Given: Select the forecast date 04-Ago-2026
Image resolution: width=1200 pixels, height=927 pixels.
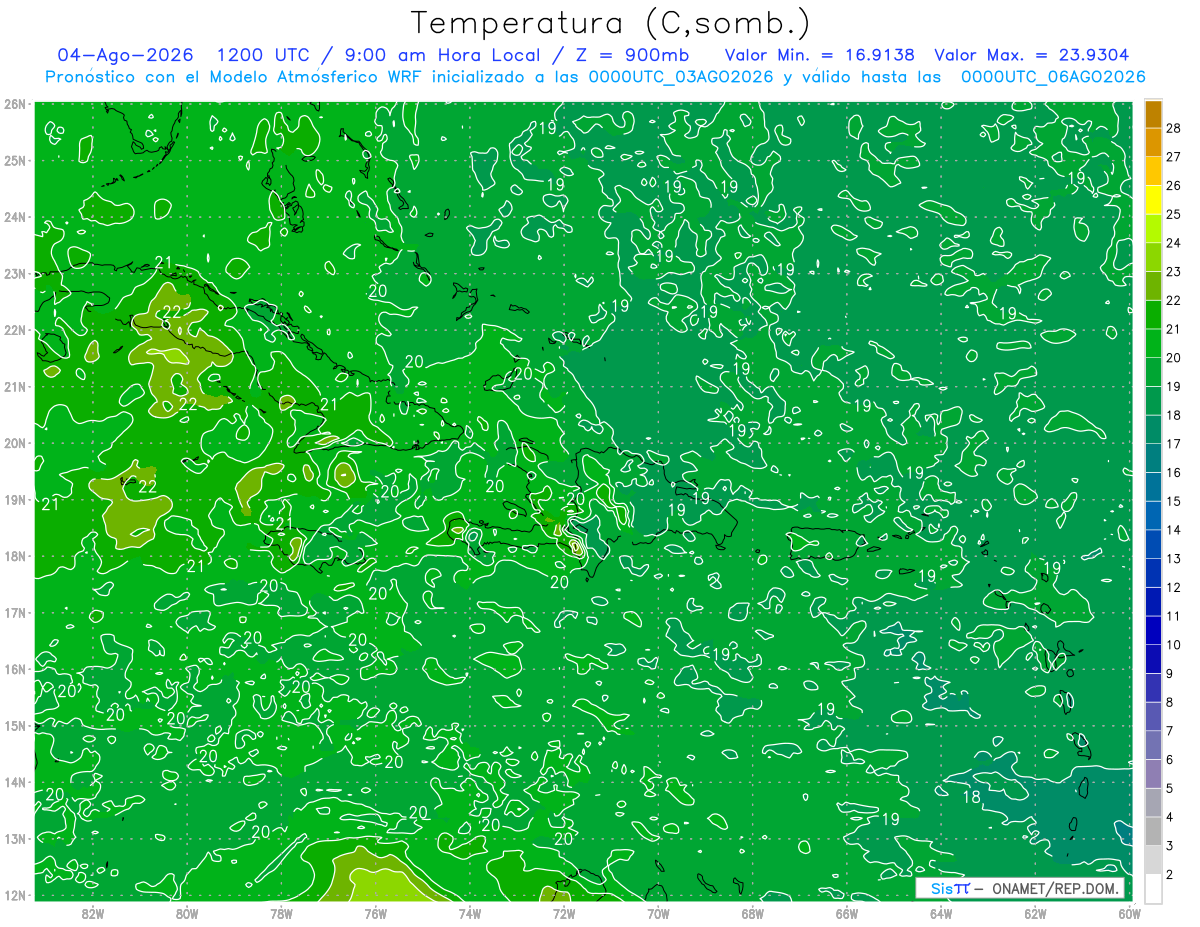Looking at the screenshot, I should (x=125, y=55).
